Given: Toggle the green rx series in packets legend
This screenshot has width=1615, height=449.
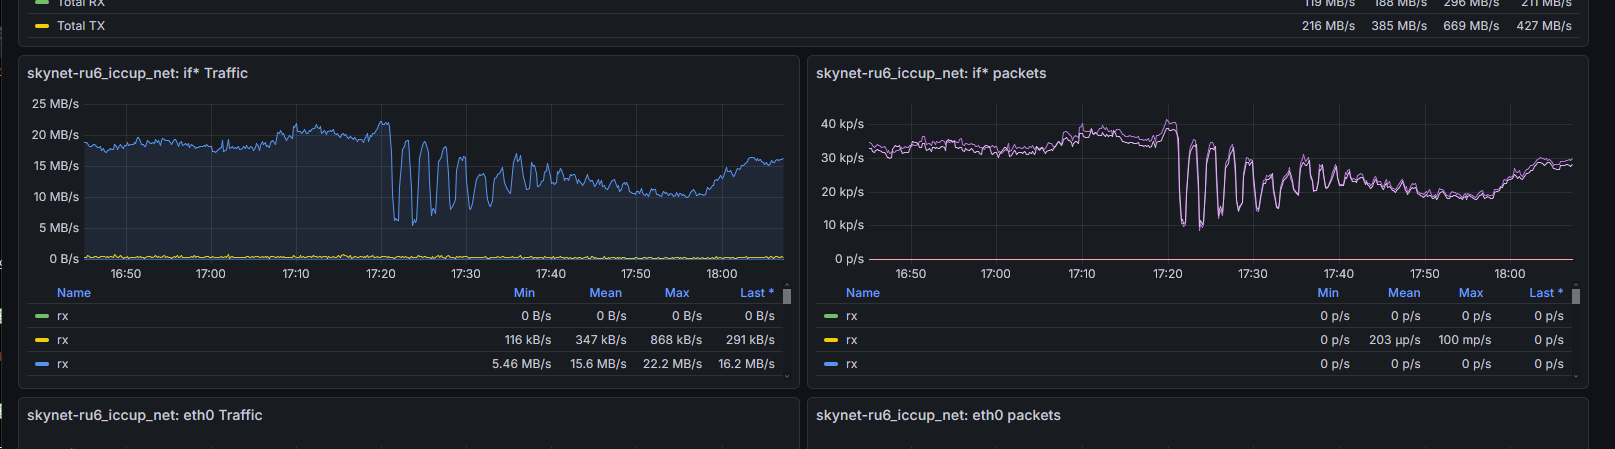Looking at the screenshot, I should (x=852, y=316).
